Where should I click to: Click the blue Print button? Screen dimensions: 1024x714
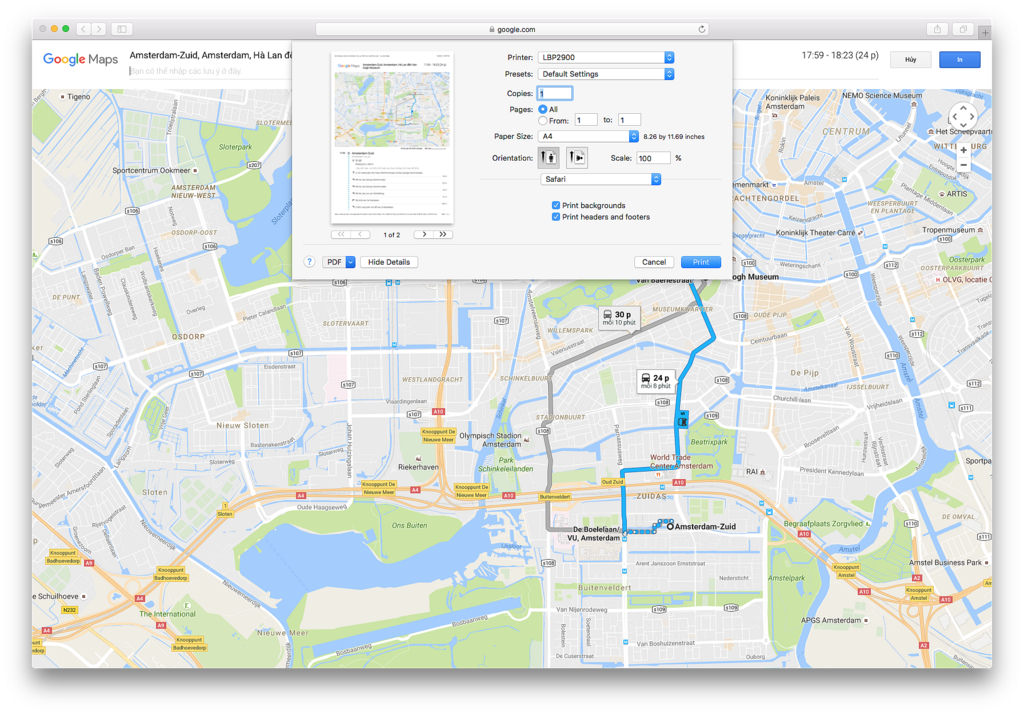701,262
